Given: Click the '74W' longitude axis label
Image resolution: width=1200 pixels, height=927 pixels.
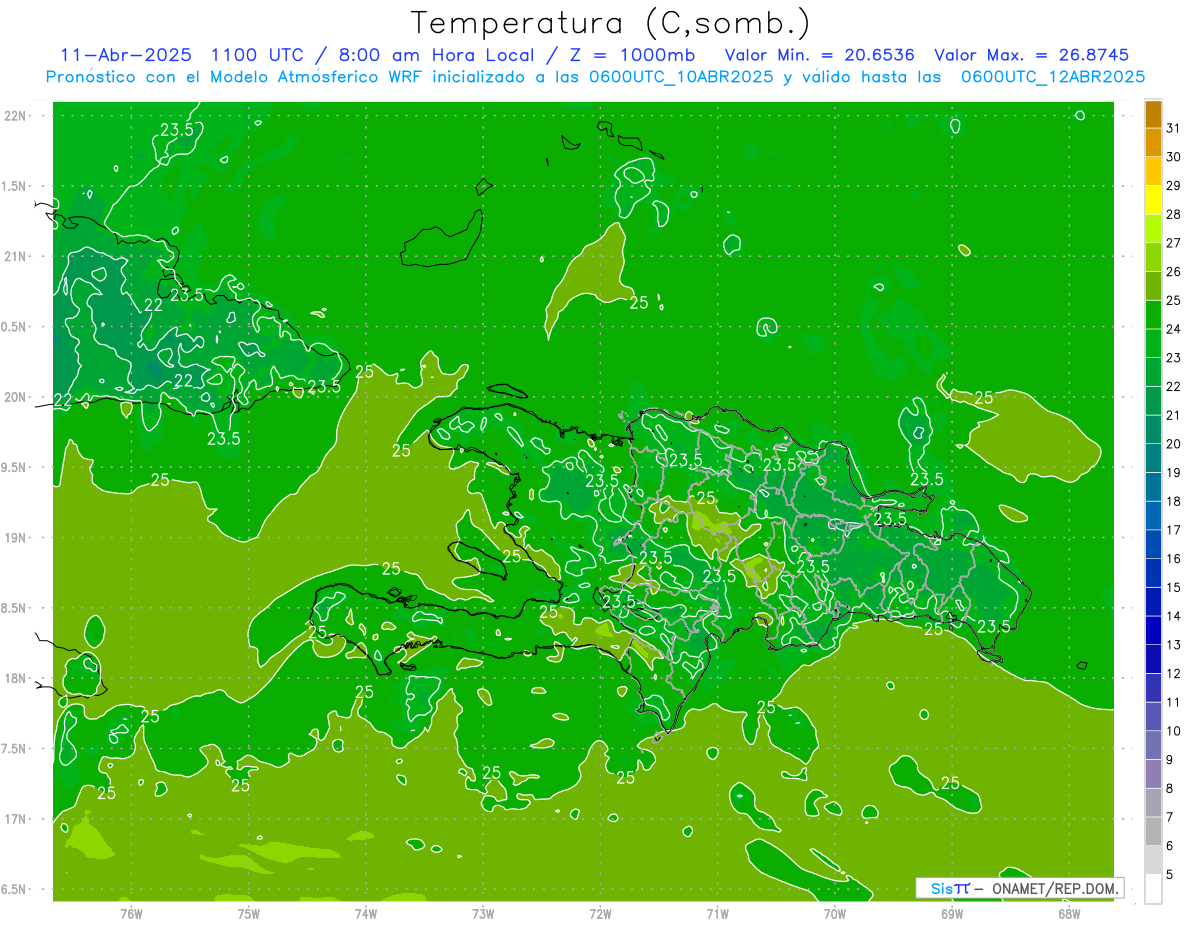Looking at the screenshot, I should [366, 913].
